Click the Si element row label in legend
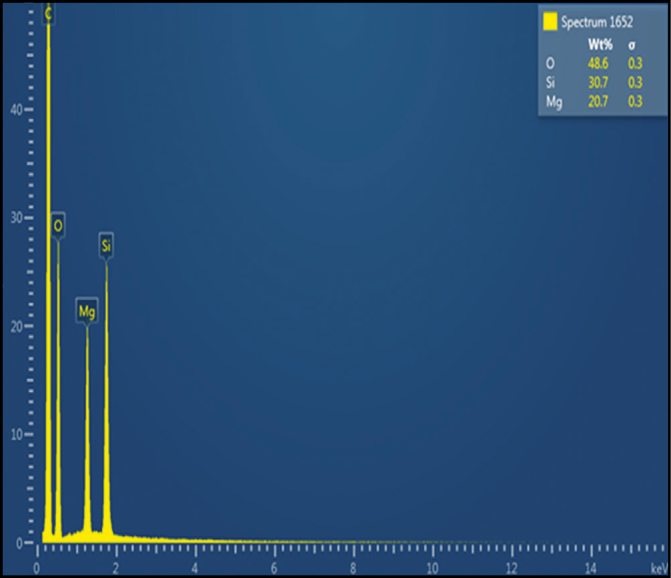671x578 pixels. pyautogui.click(x=550, y=82)
